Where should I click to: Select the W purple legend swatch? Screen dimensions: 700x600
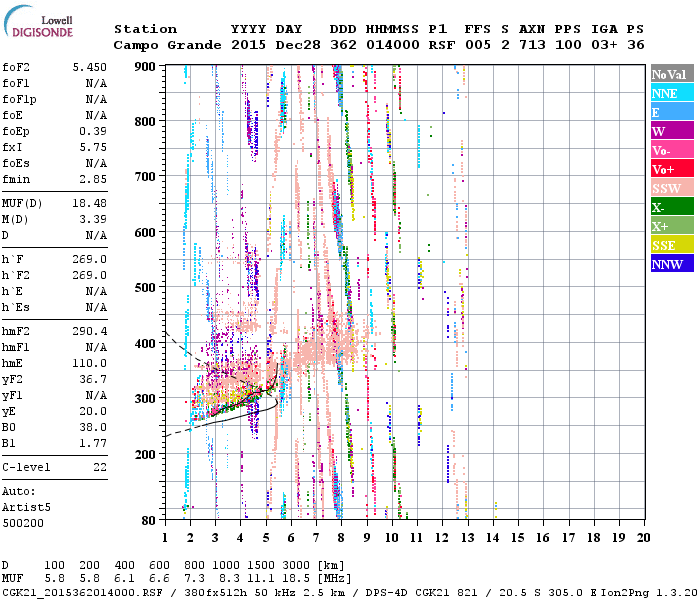(x=672, y=131)
